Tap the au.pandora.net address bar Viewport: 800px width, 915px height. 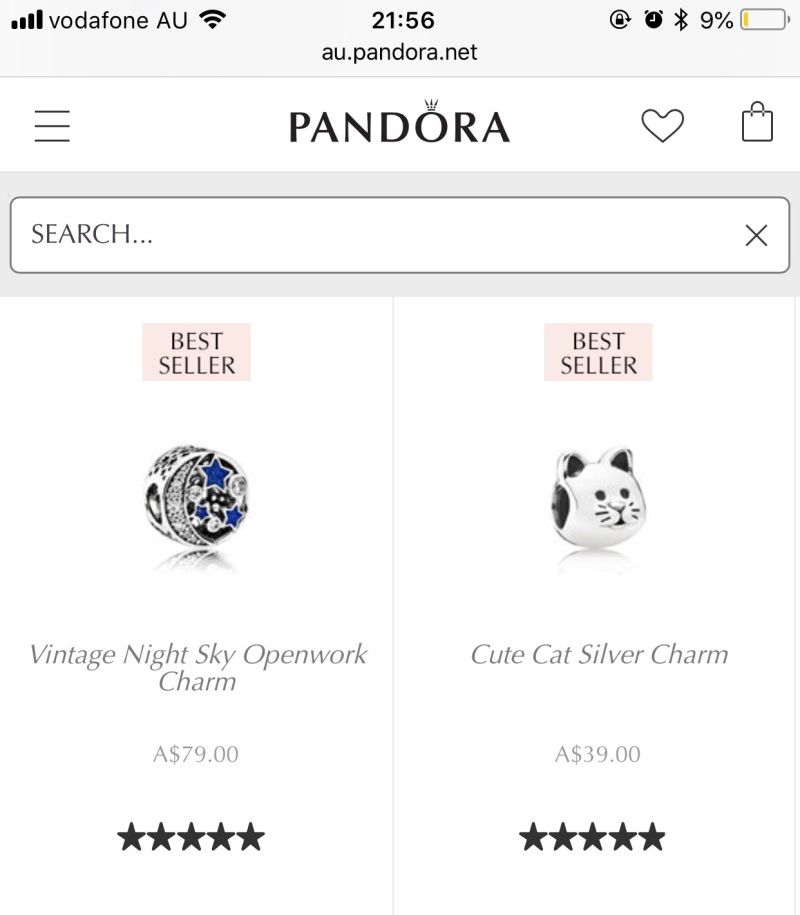(x=399, y=52)
